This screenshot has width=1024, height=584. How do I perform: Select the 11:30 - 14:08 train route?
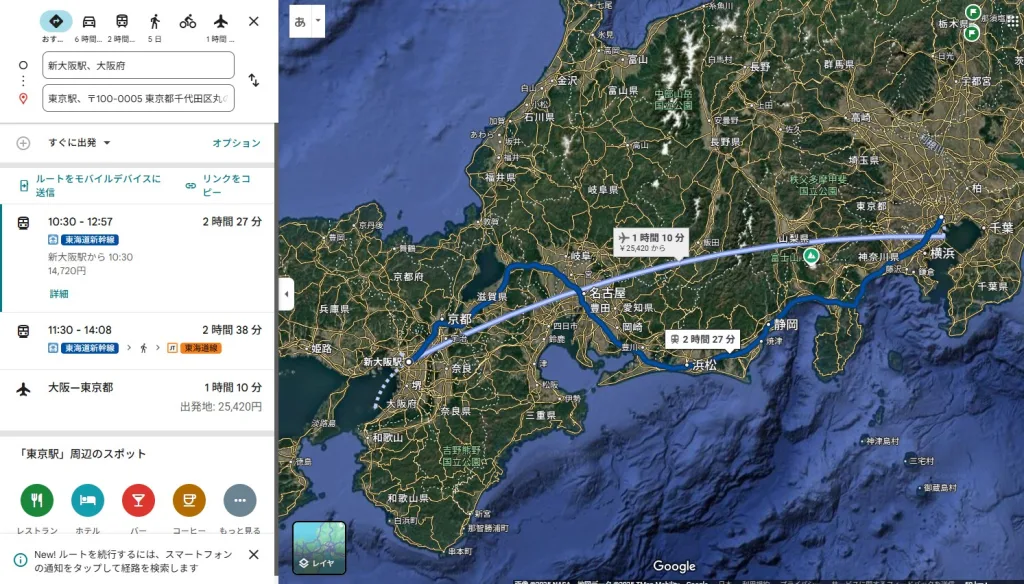tap(138, 340)
